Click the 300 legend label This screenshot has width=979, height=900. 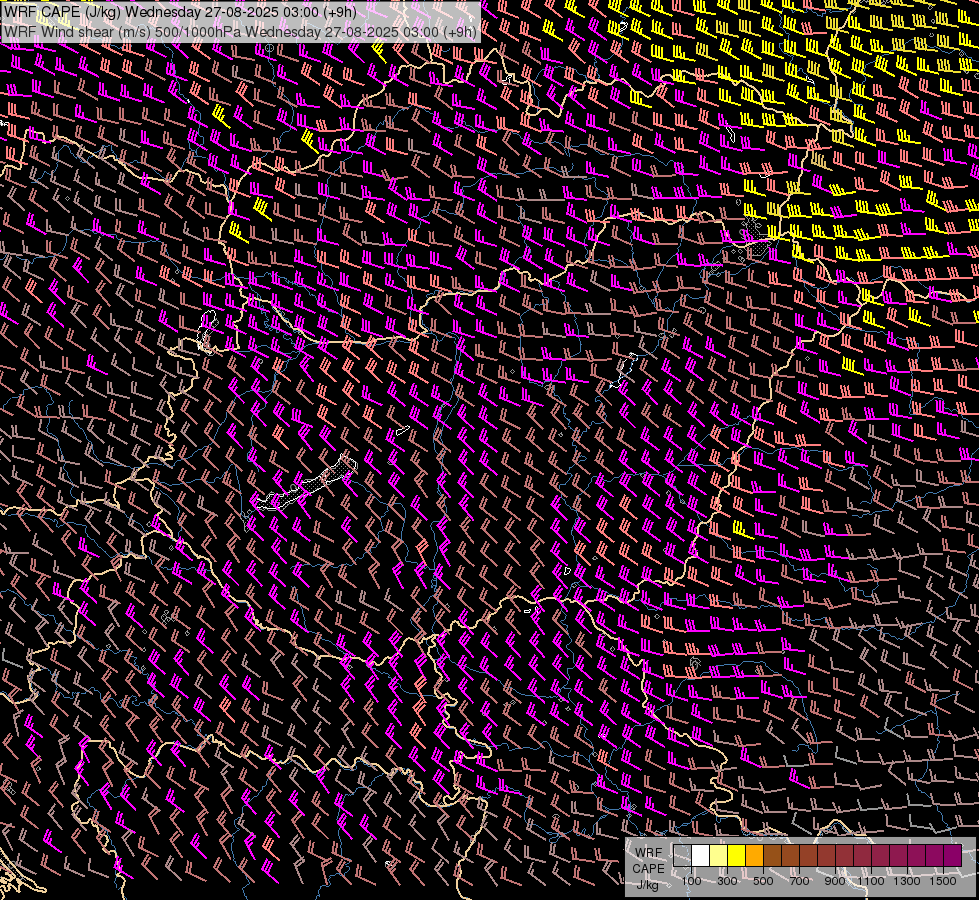click(727, 881)
